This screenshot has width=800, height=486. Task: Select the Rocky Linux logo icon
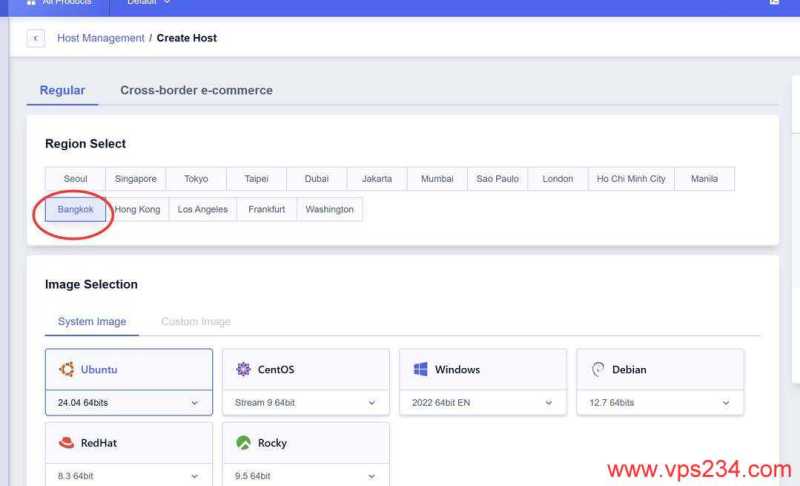243,443
